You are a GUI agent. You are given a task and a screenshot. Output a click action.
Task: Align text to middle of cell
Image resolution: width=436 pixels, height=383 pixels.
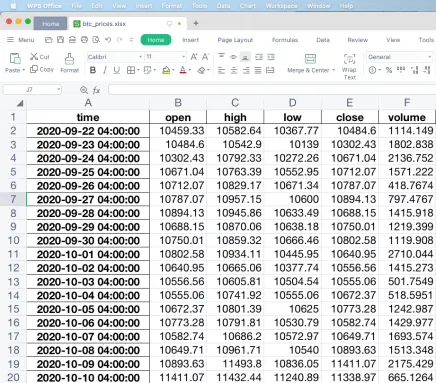point(233,57)
